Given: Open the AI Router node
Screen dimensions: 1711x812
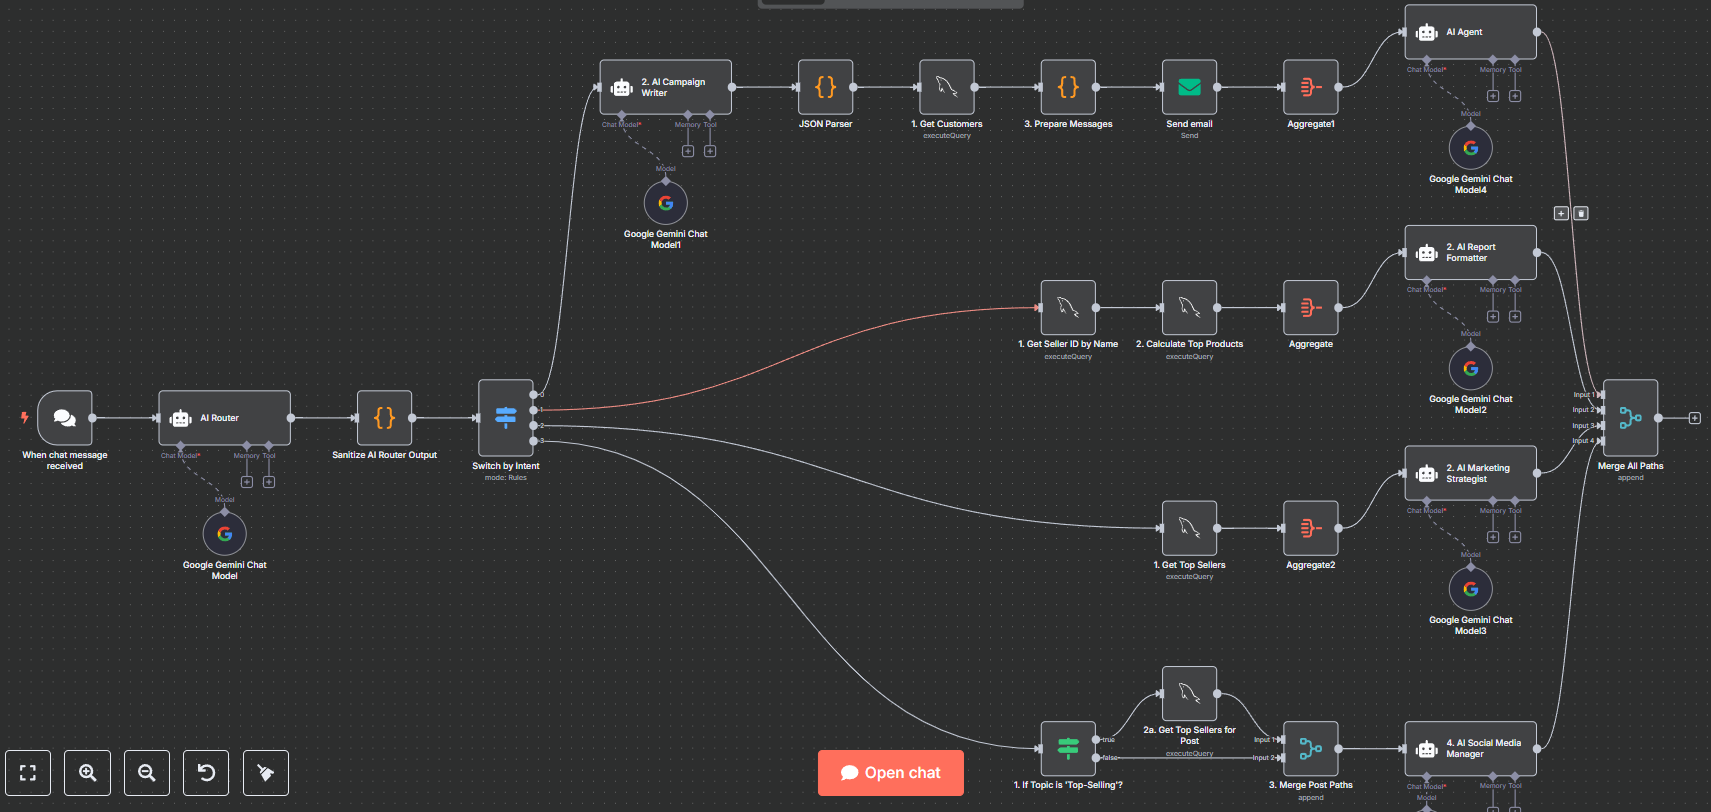Looking at the screenshot, I should click(225, 418).
